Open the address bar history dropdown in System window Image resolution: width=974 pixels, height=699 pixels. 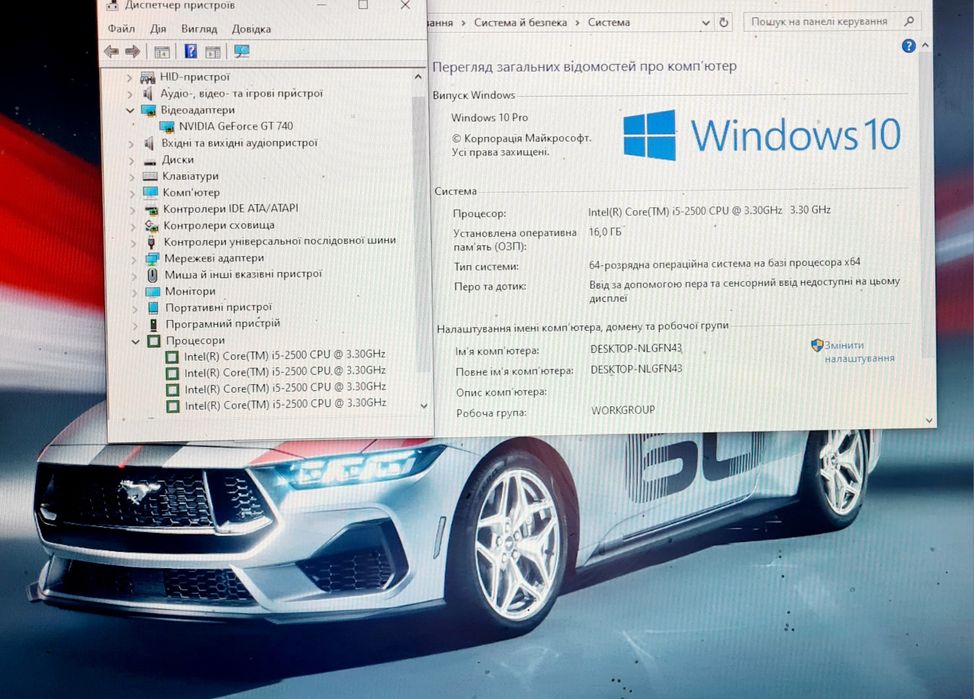[705, 23]
